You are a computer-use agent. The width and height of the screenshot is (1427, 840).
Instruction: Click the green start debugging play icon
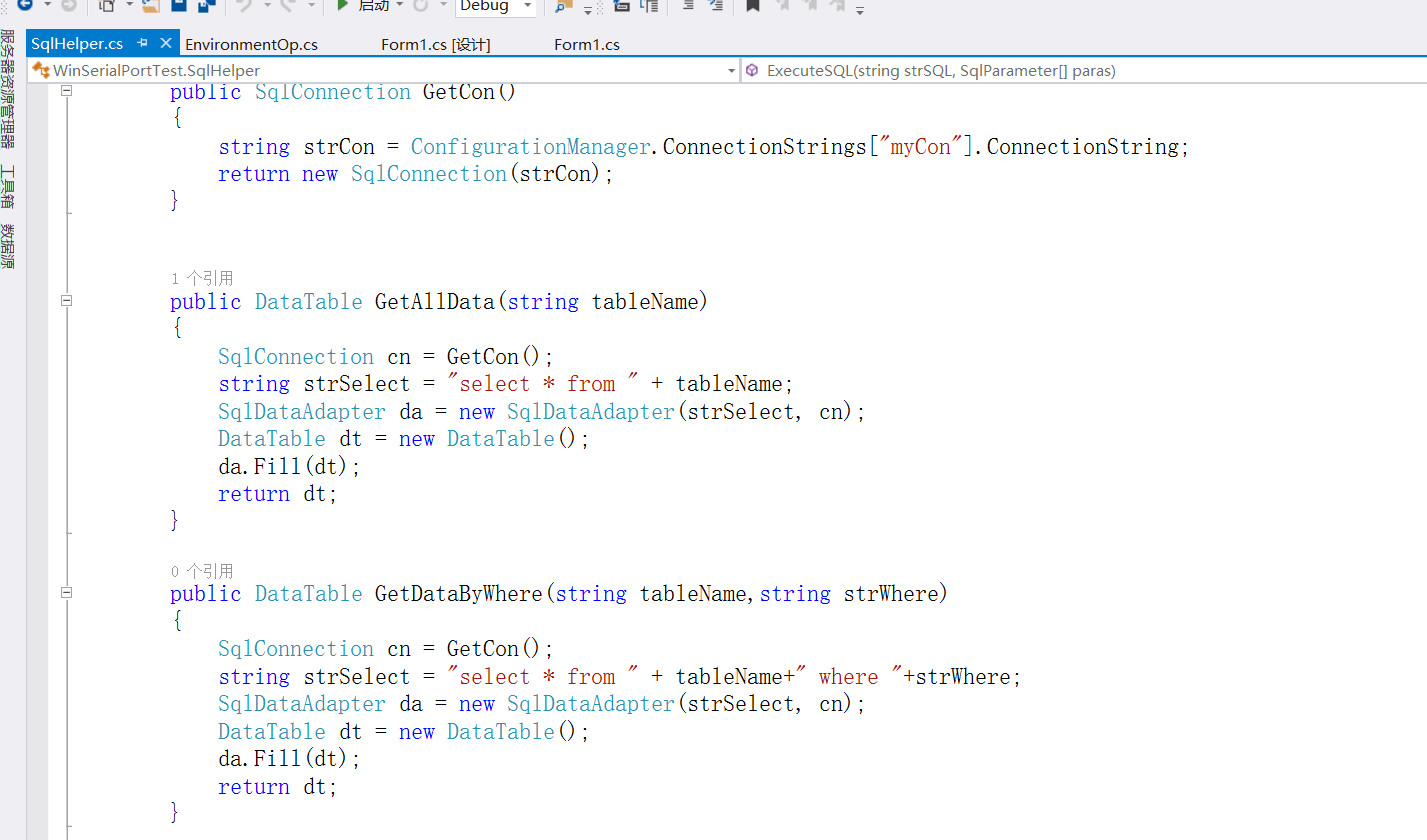point(342,5)
